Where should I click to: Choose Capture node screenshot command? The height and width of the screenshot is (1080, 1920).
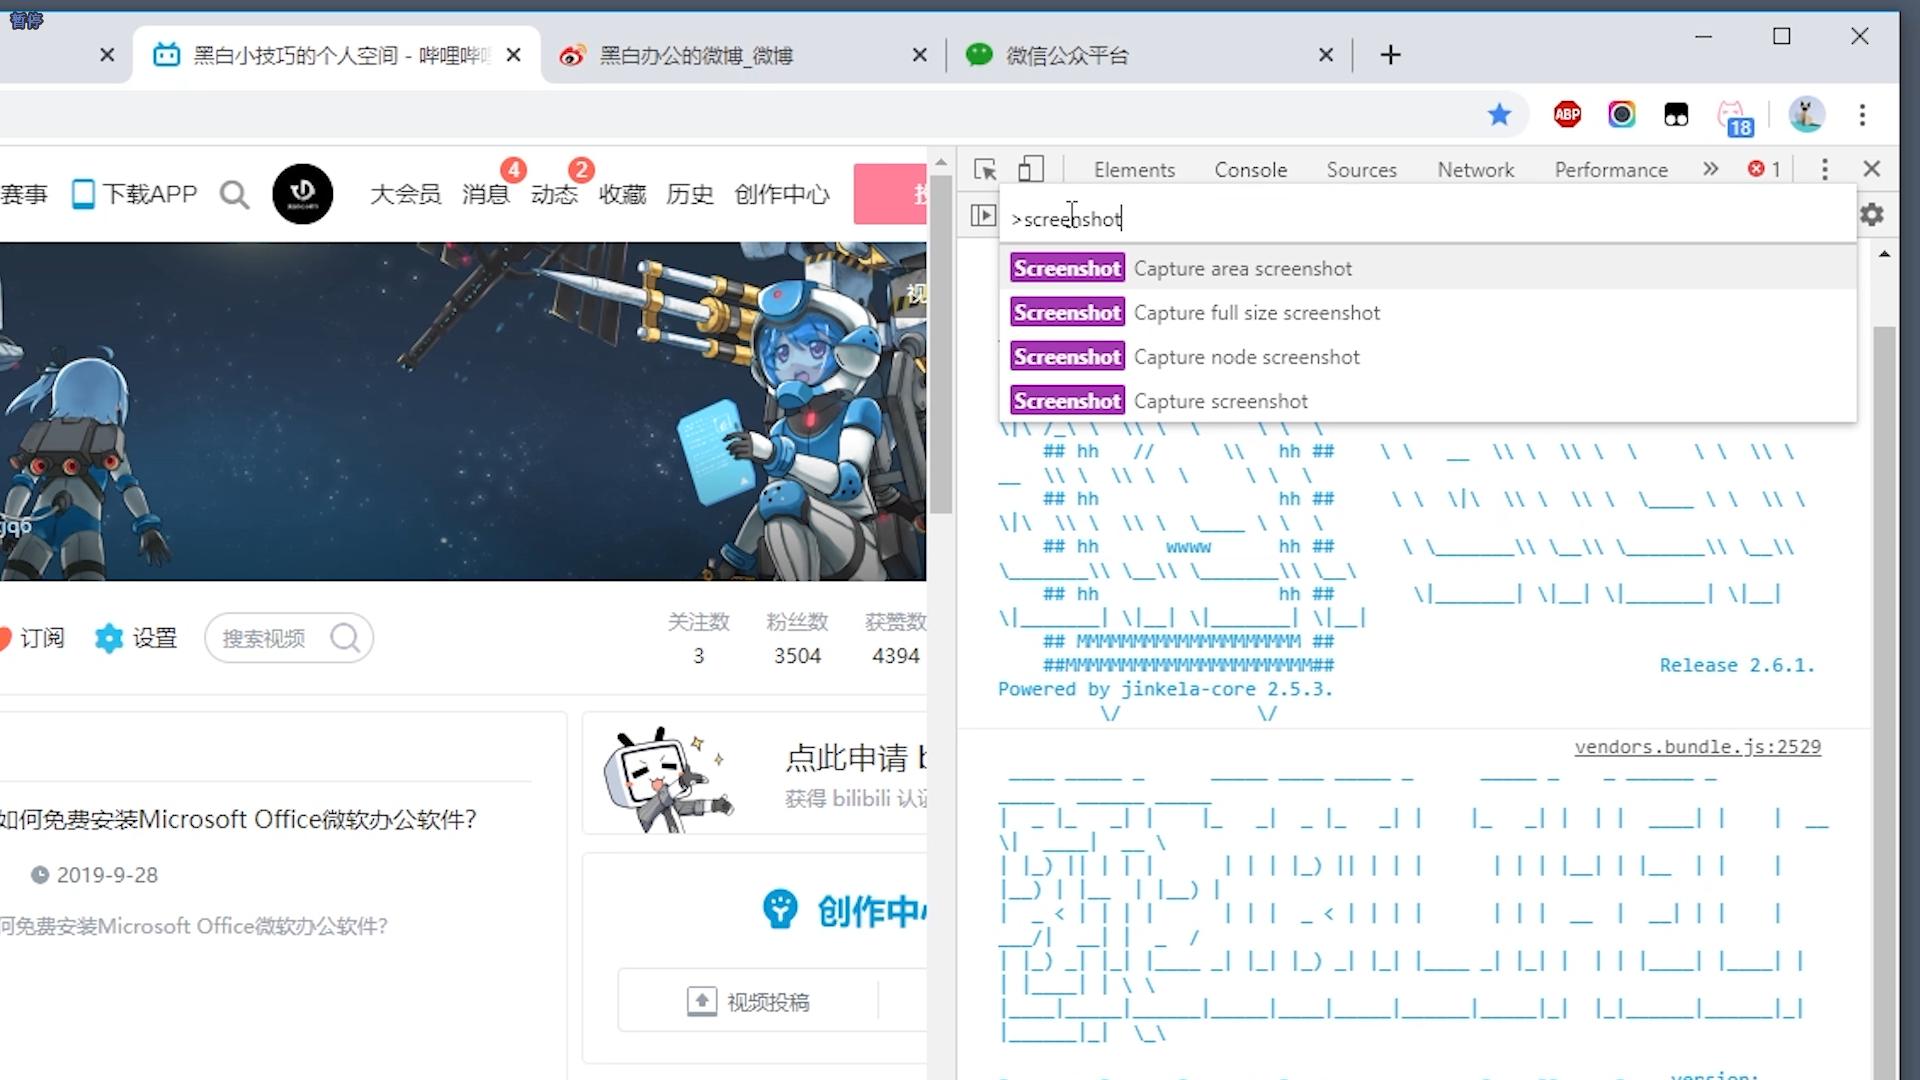pyautogui.click(x=1246, y=356)
